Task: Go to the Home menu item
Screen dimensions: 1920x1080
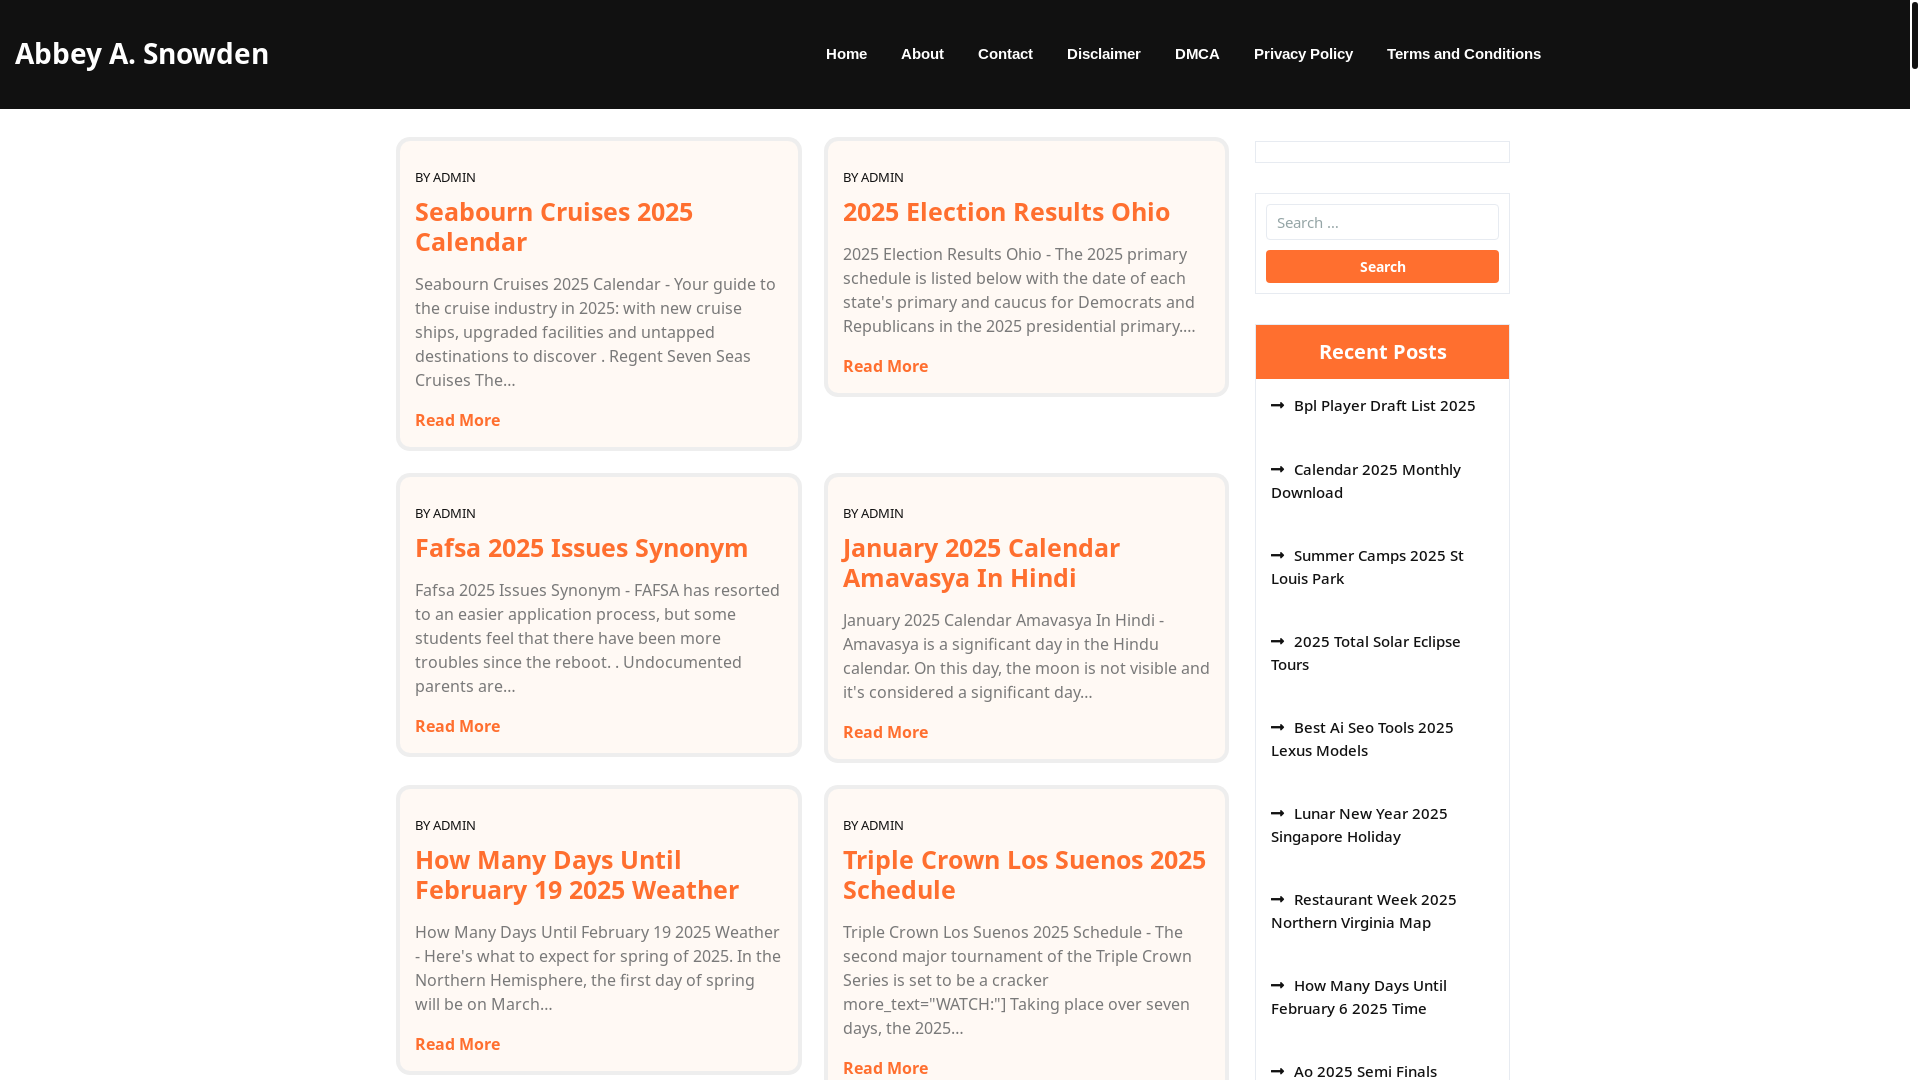Action: [x=846, y=54]
